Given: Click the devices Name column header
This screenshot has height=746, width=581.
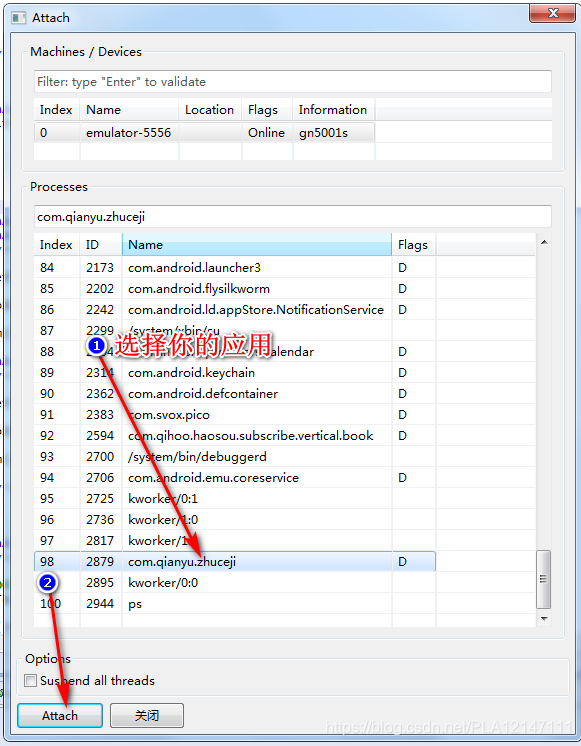Looking at the screenshot, I should (129, 109).
